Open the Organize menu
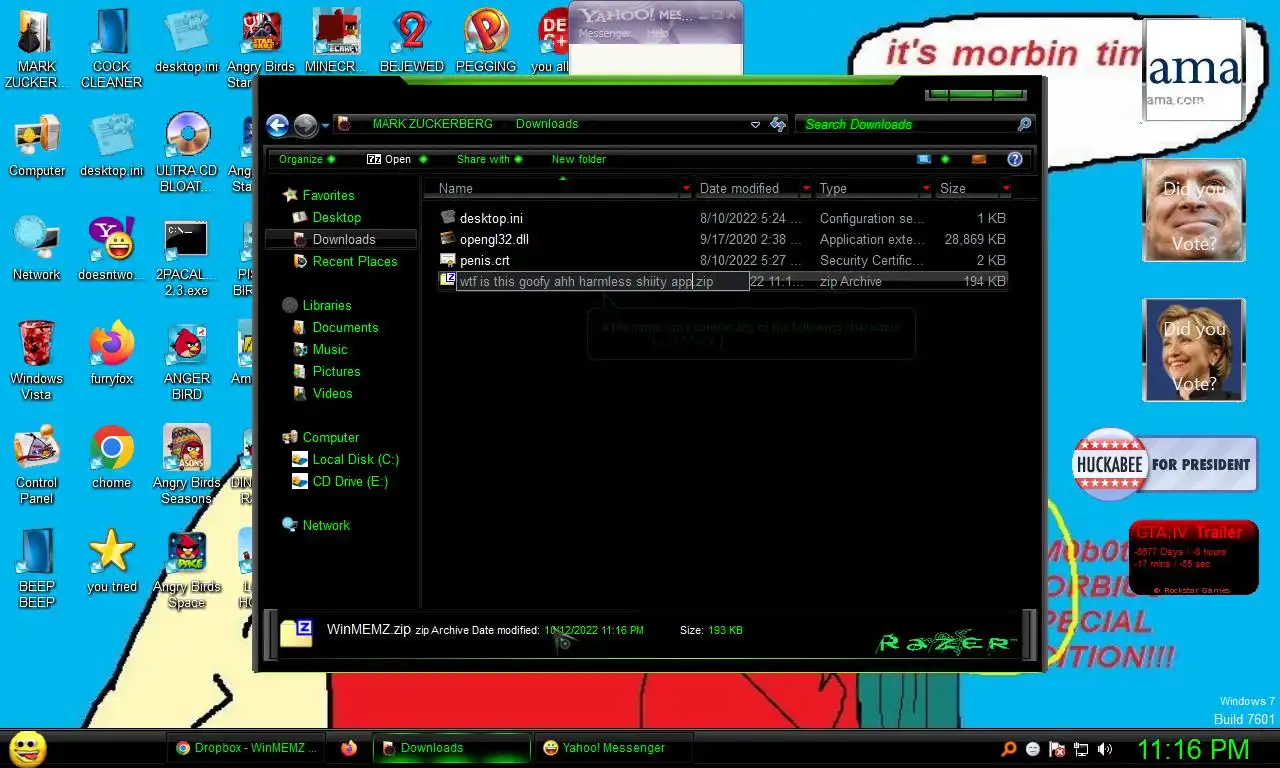1280x768 pixels. (307, 159)
